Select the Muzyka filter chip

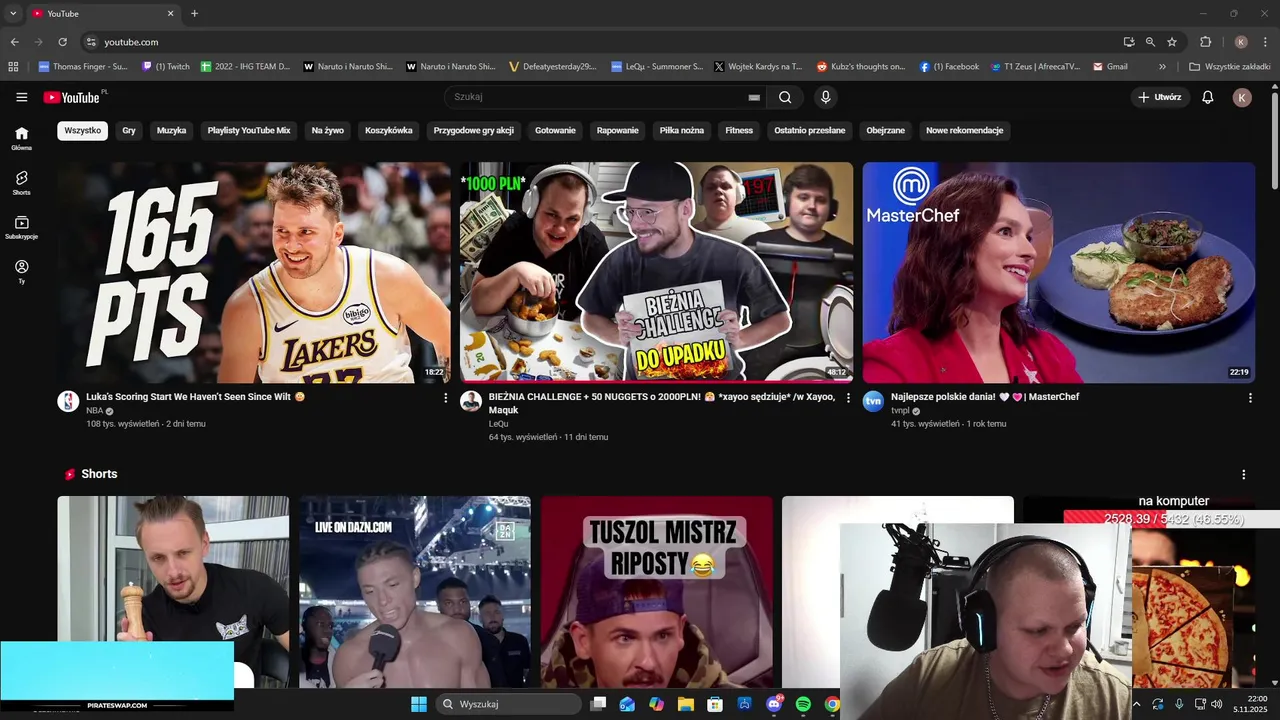(x=171, y=130)
